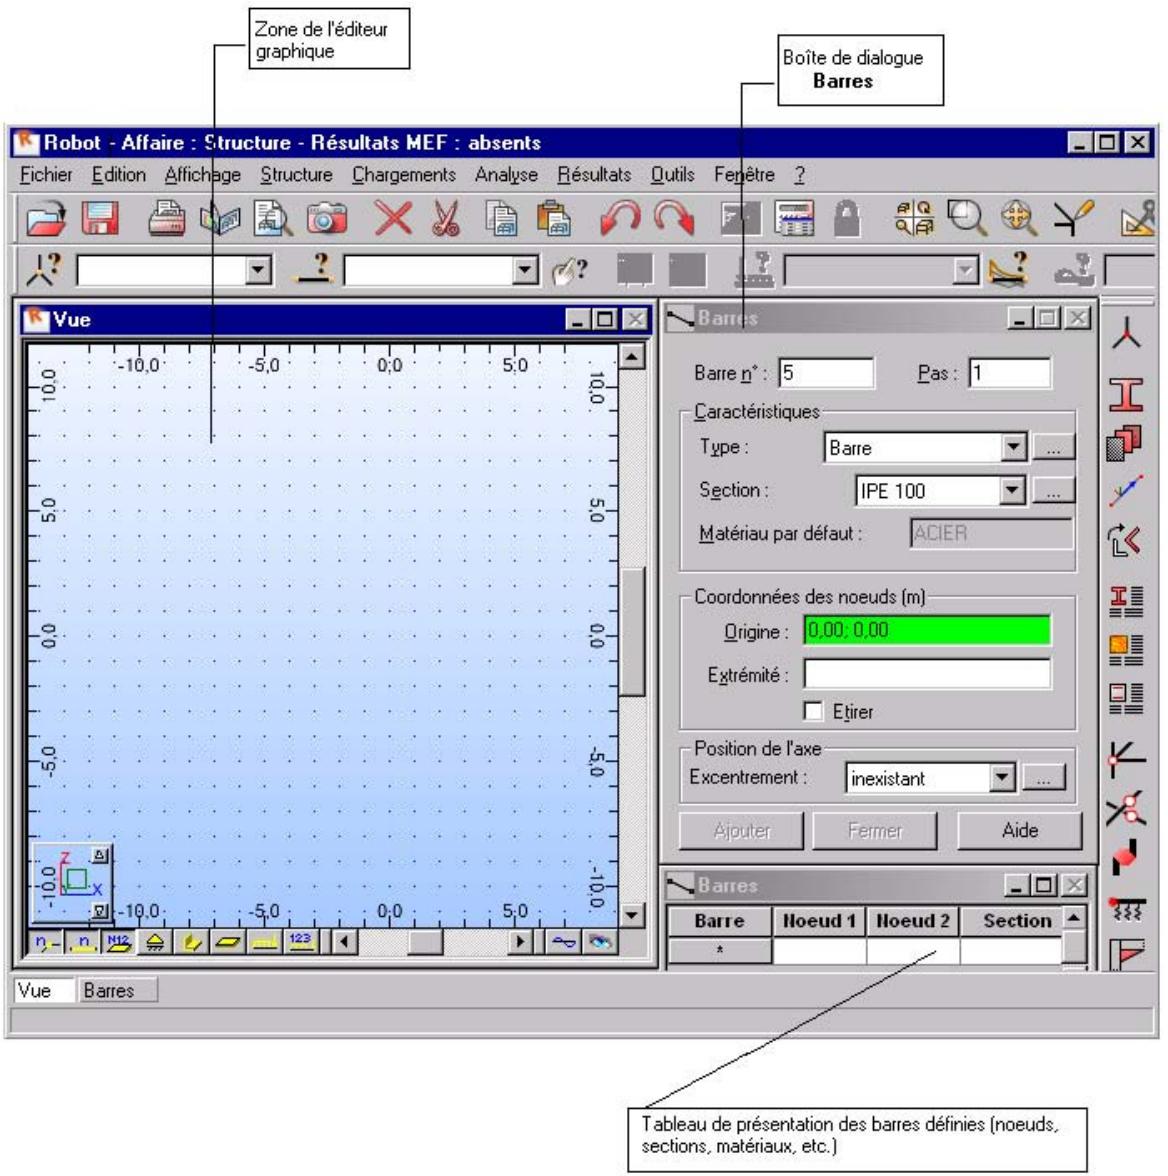Click the T-junction node release icon
Image resolution: width=1168 pixels, height=1176 pixels.
[1127, 759]
